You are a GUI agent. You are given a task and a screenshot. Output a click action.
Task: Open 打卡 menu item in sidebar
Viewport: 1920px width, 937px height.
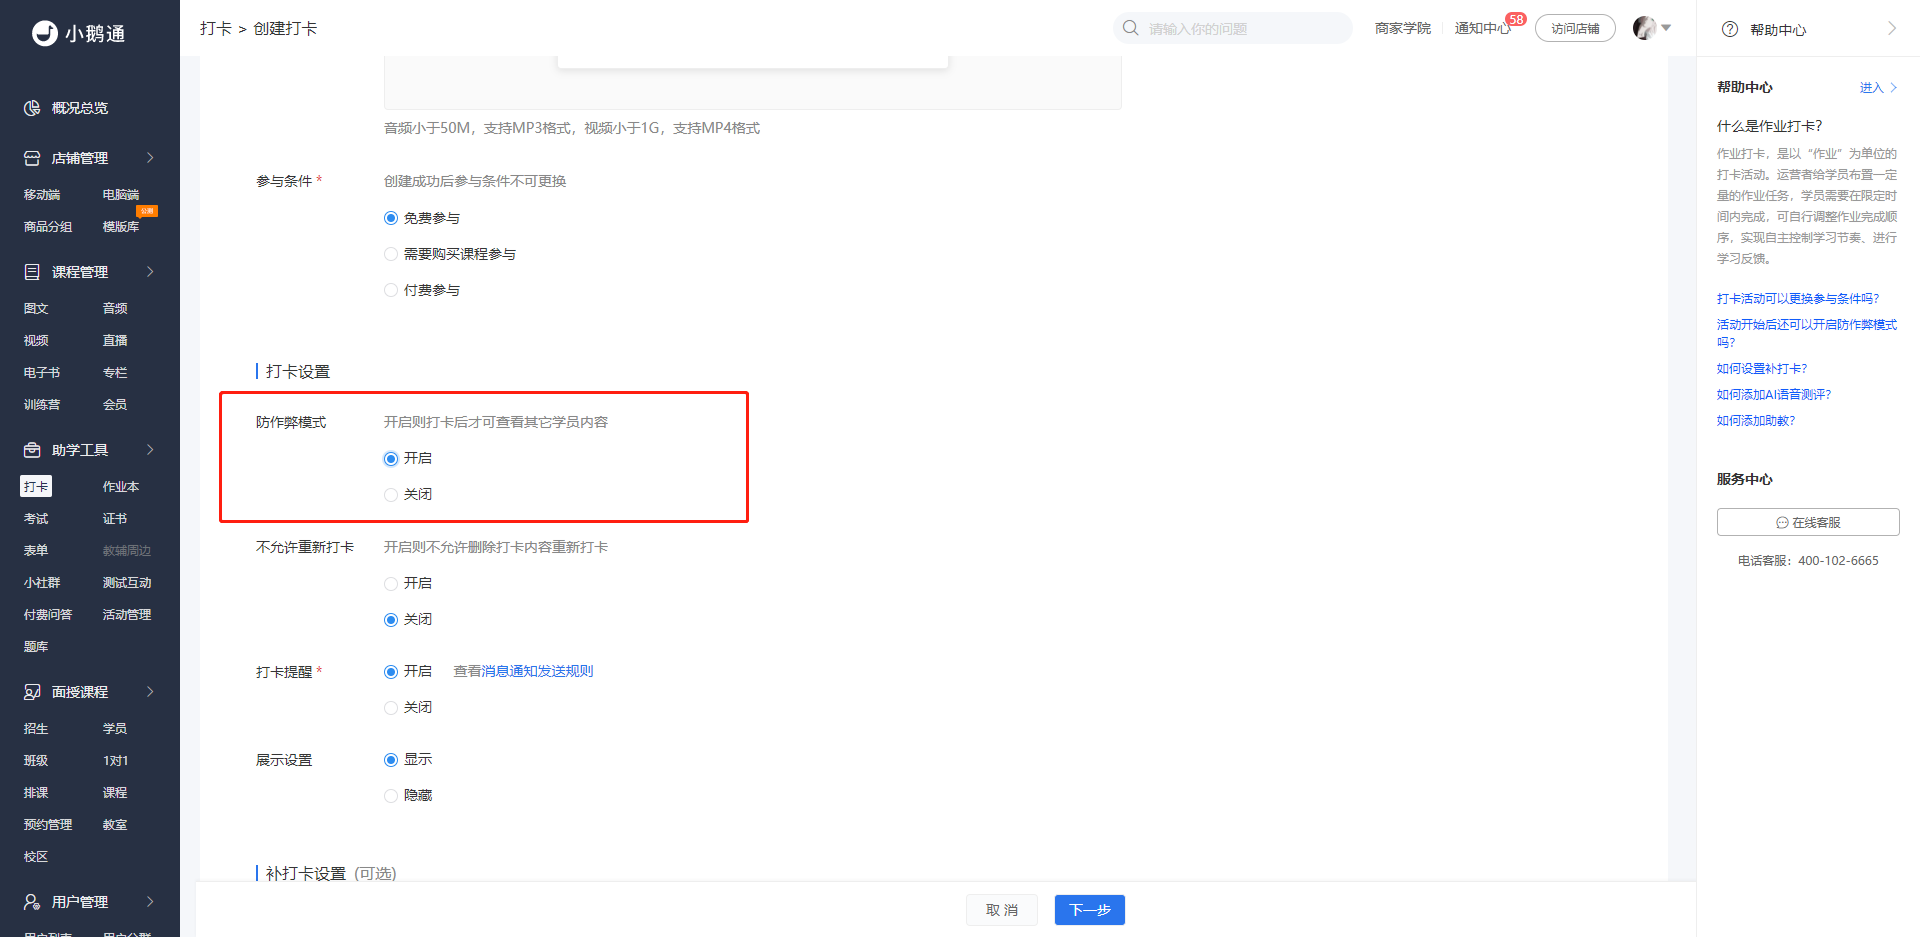tap(36, 487)
